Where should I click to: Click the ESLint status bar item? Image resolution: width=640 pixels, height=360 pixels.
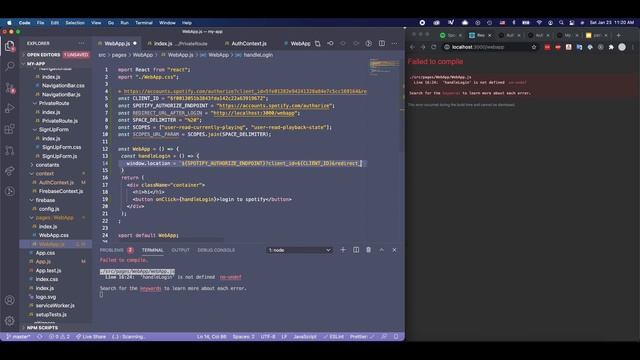[x=334, y=337]
